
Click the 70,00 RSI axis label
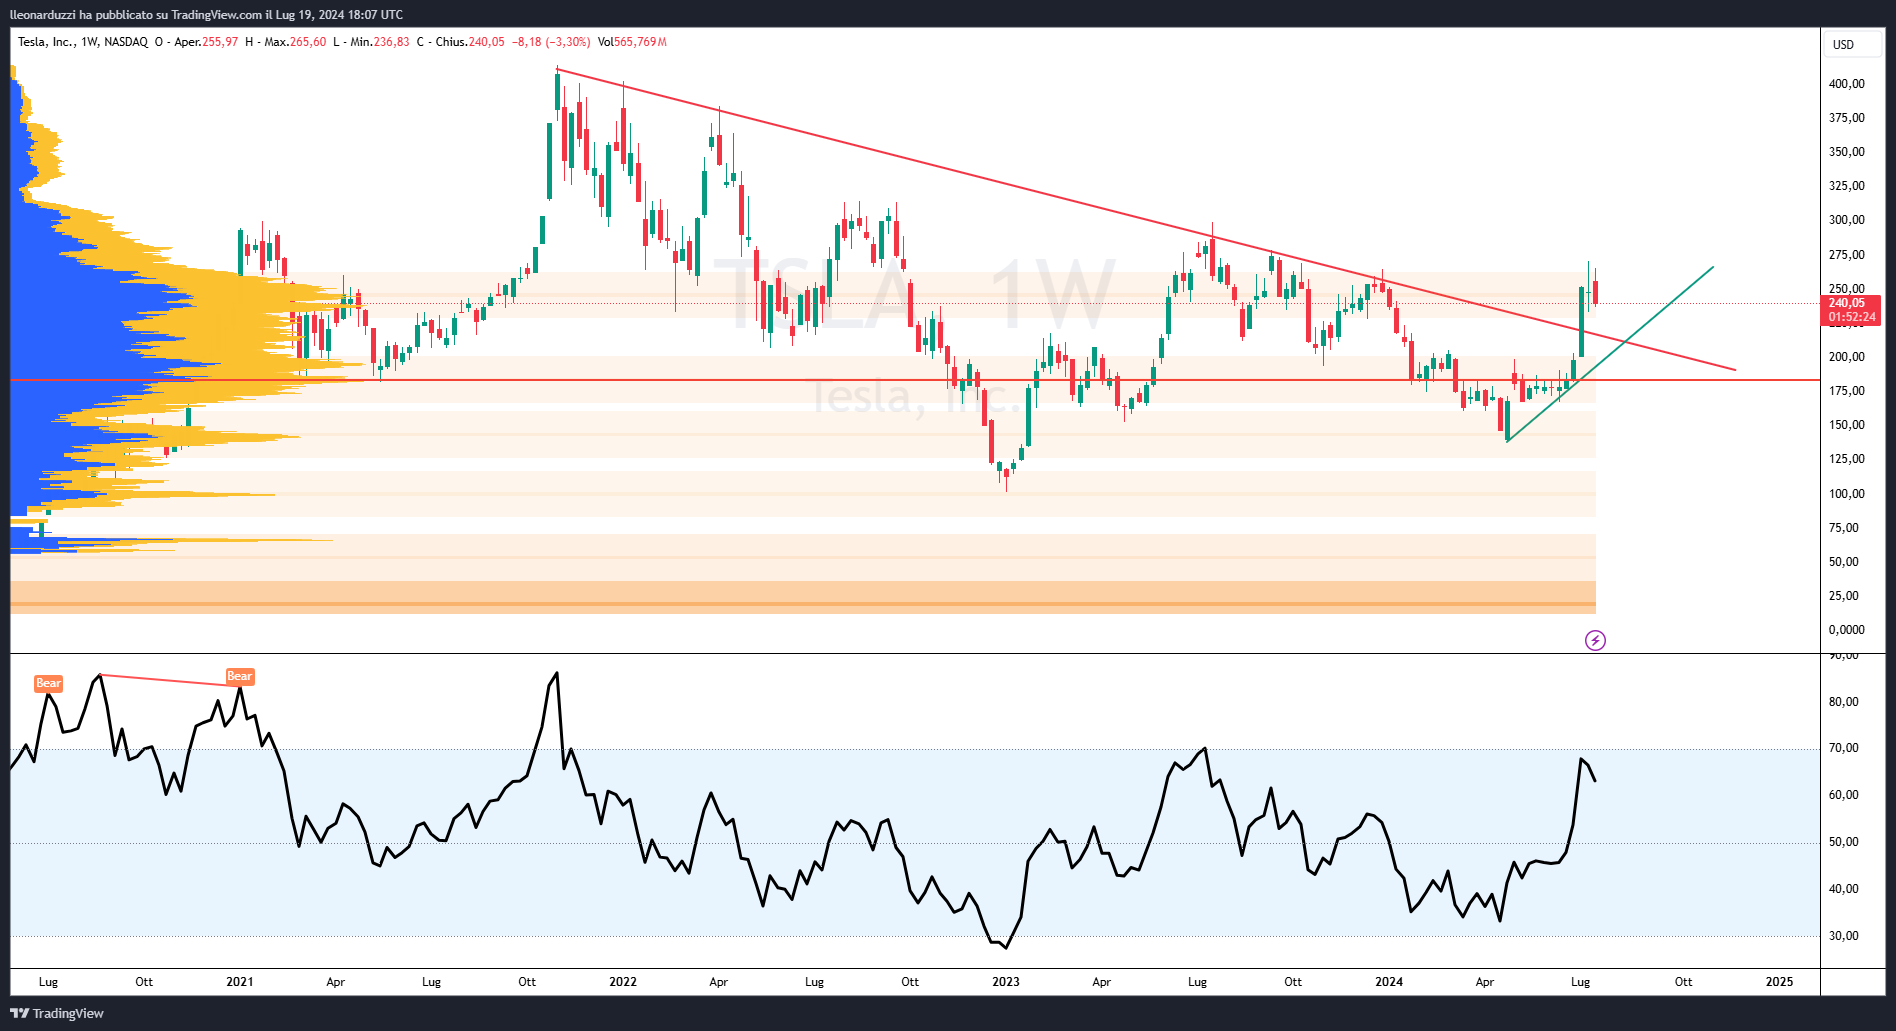1843,748
